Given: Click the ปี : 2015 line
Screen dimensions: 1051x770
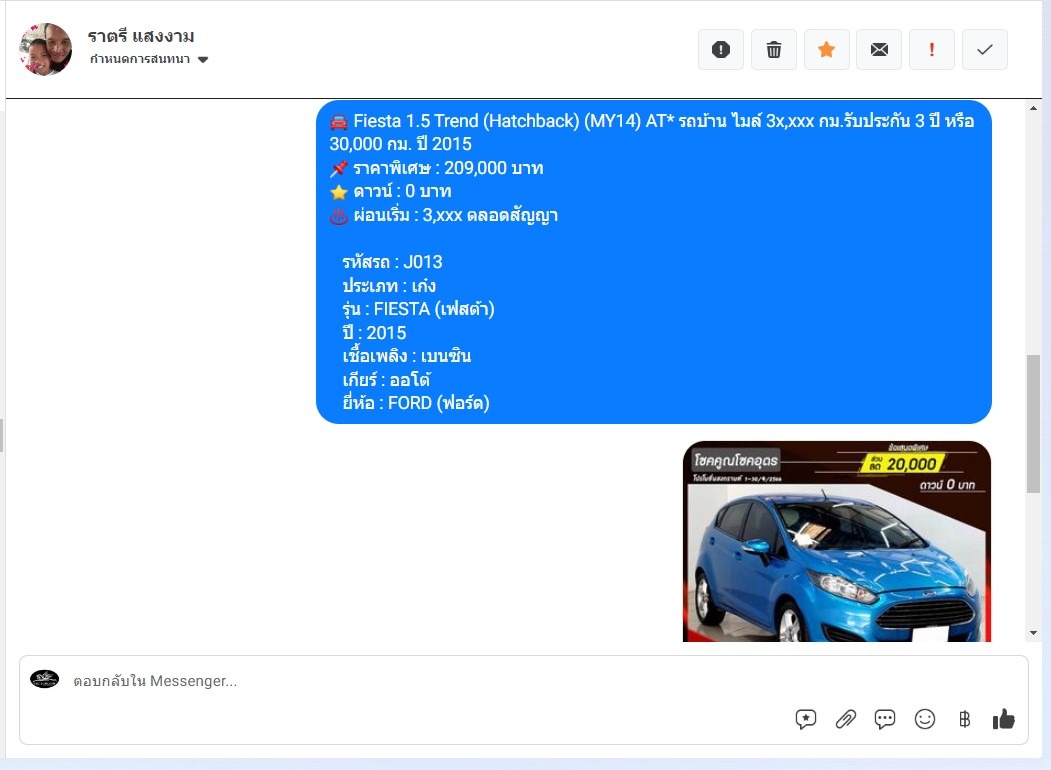Looking at the screenshot, I should click(x=374, y=332).
